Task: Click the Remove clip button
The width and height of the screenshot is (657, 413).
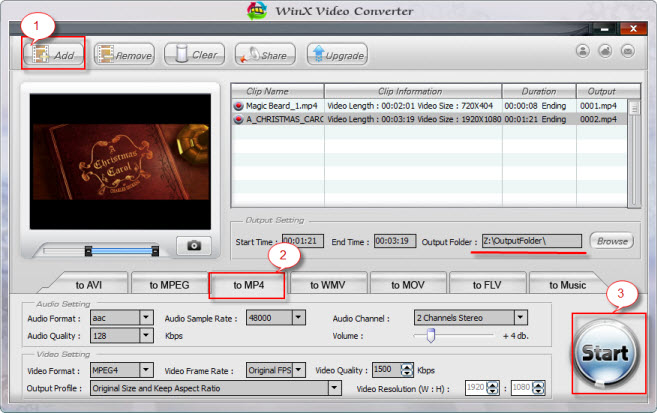Action: (124, 54)
